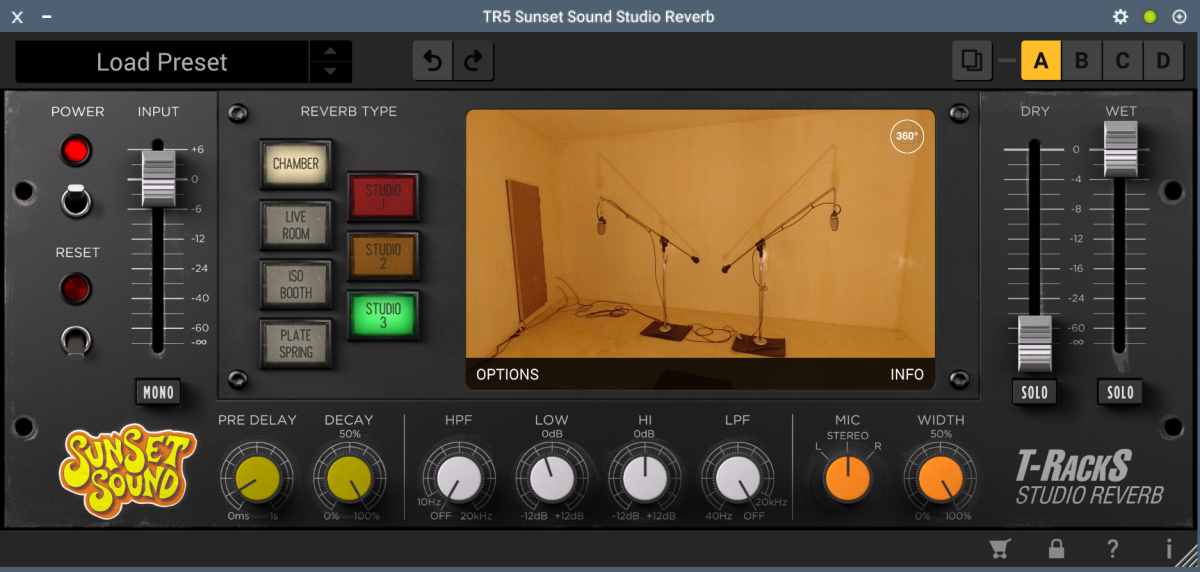Viewport: 1200px width, 572px height.
Task: Choose the red STUDIO 1 button
Action: [383, 197]
